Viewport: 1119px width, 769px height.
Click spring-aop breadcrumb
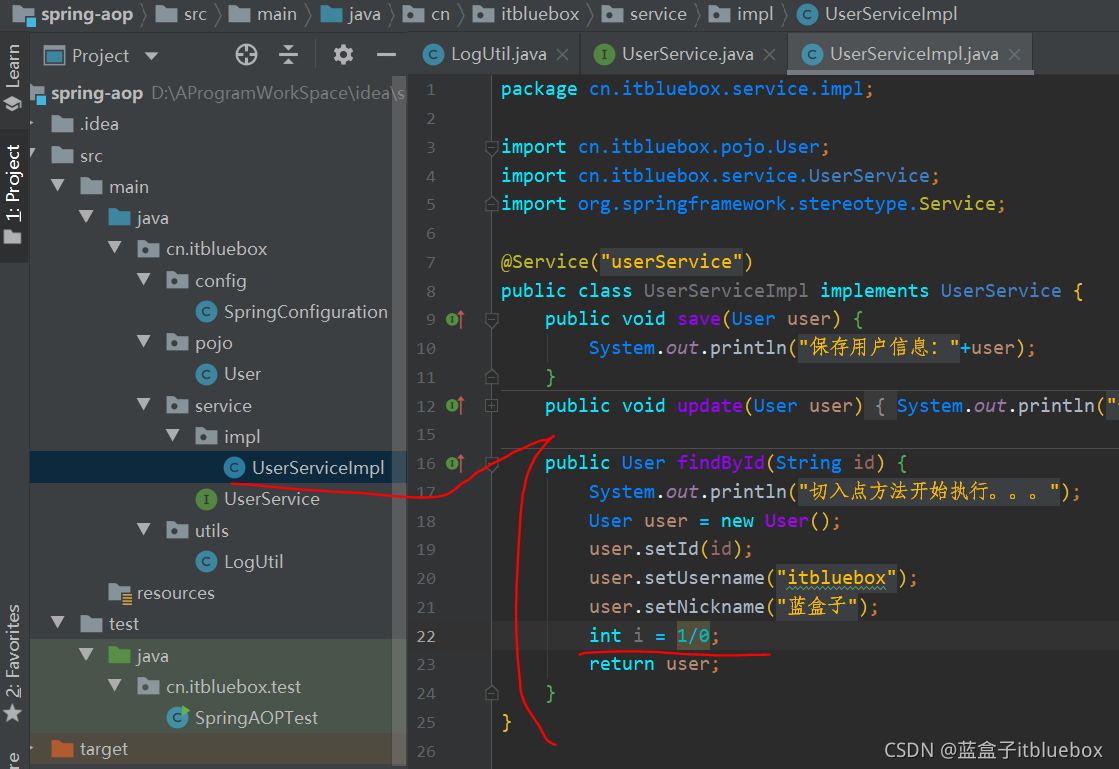[74, 14]
